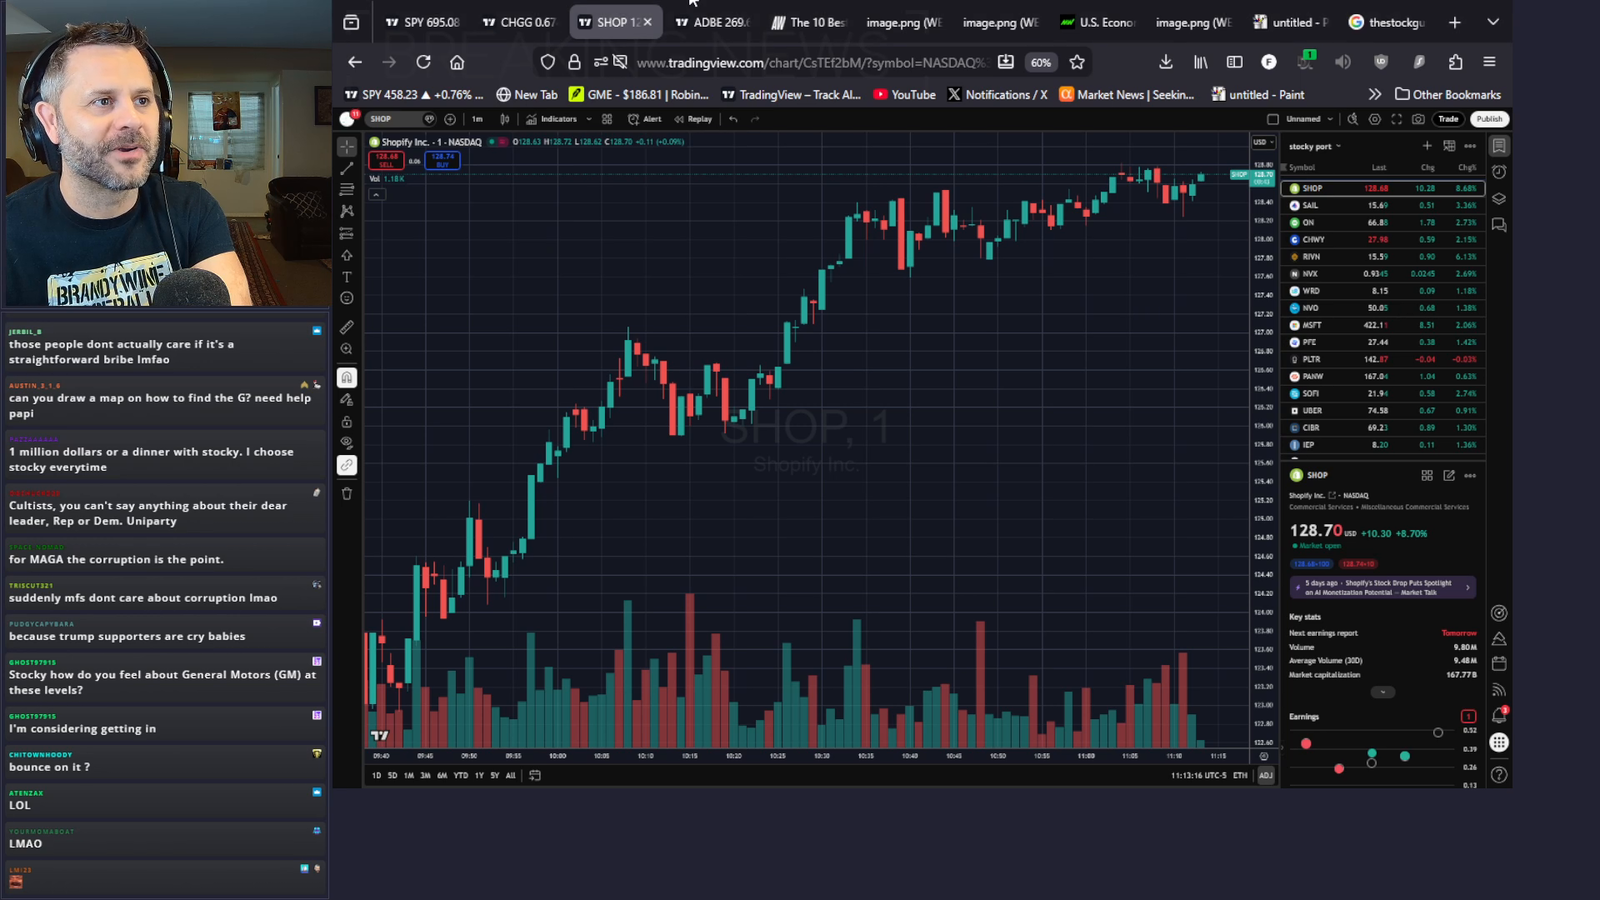This screenshot has height=900, width=1600.
Task: Select the zoom in tool
Action: [x=347, y=349]
